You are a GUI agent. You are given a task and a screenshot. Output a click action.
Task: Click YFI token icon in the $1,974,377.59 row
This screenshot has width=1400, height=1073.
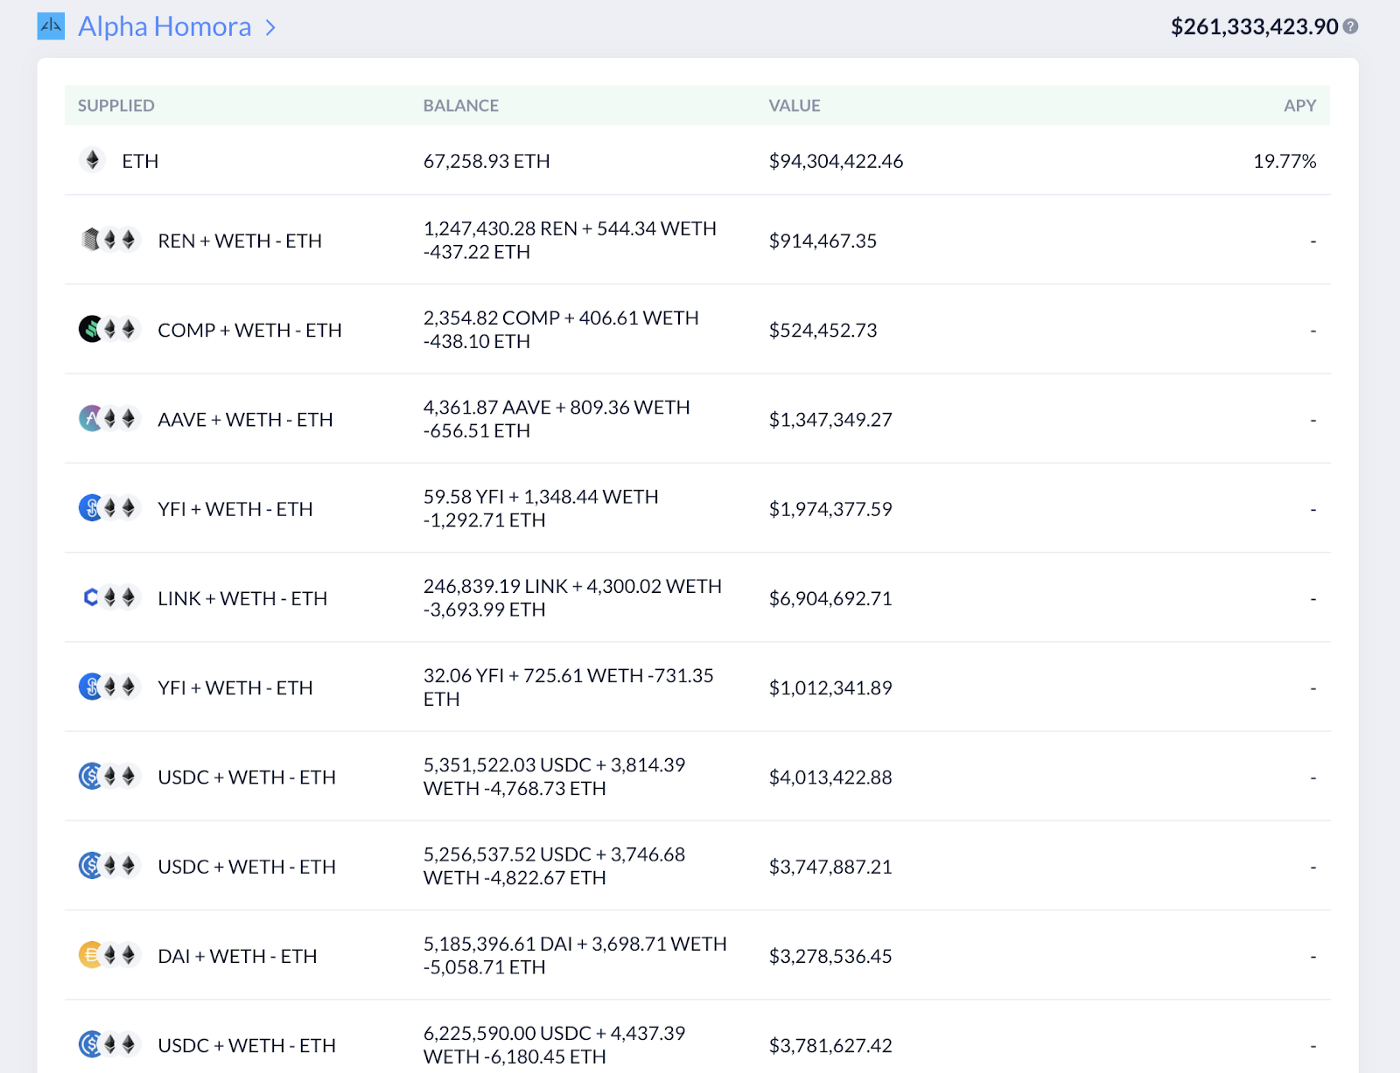[91, 508]
